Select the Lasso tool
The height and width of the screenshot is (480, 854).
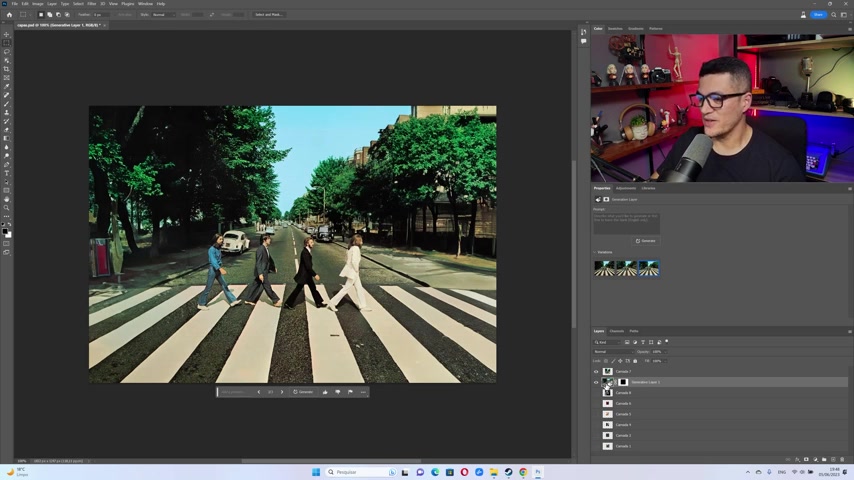[7, 52]
